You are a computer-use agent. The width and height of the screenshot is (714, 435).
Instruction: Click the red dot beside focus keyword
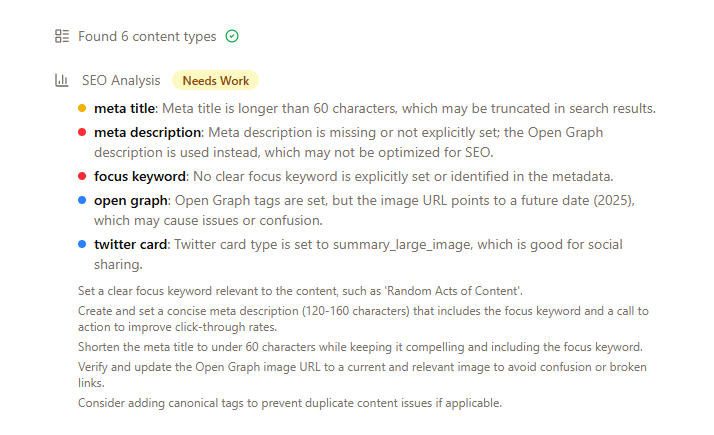pyautogui.click(x=82, y=176)
